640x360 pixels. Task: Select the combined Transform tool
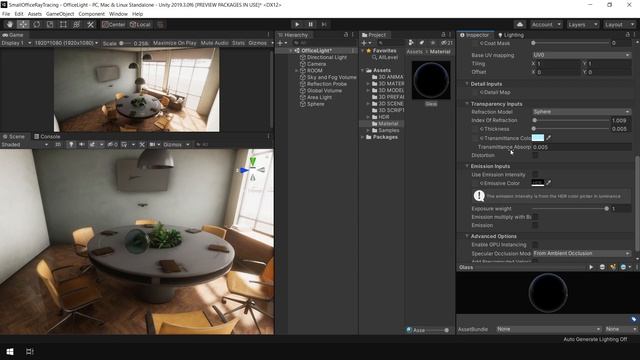click(77, 24)
